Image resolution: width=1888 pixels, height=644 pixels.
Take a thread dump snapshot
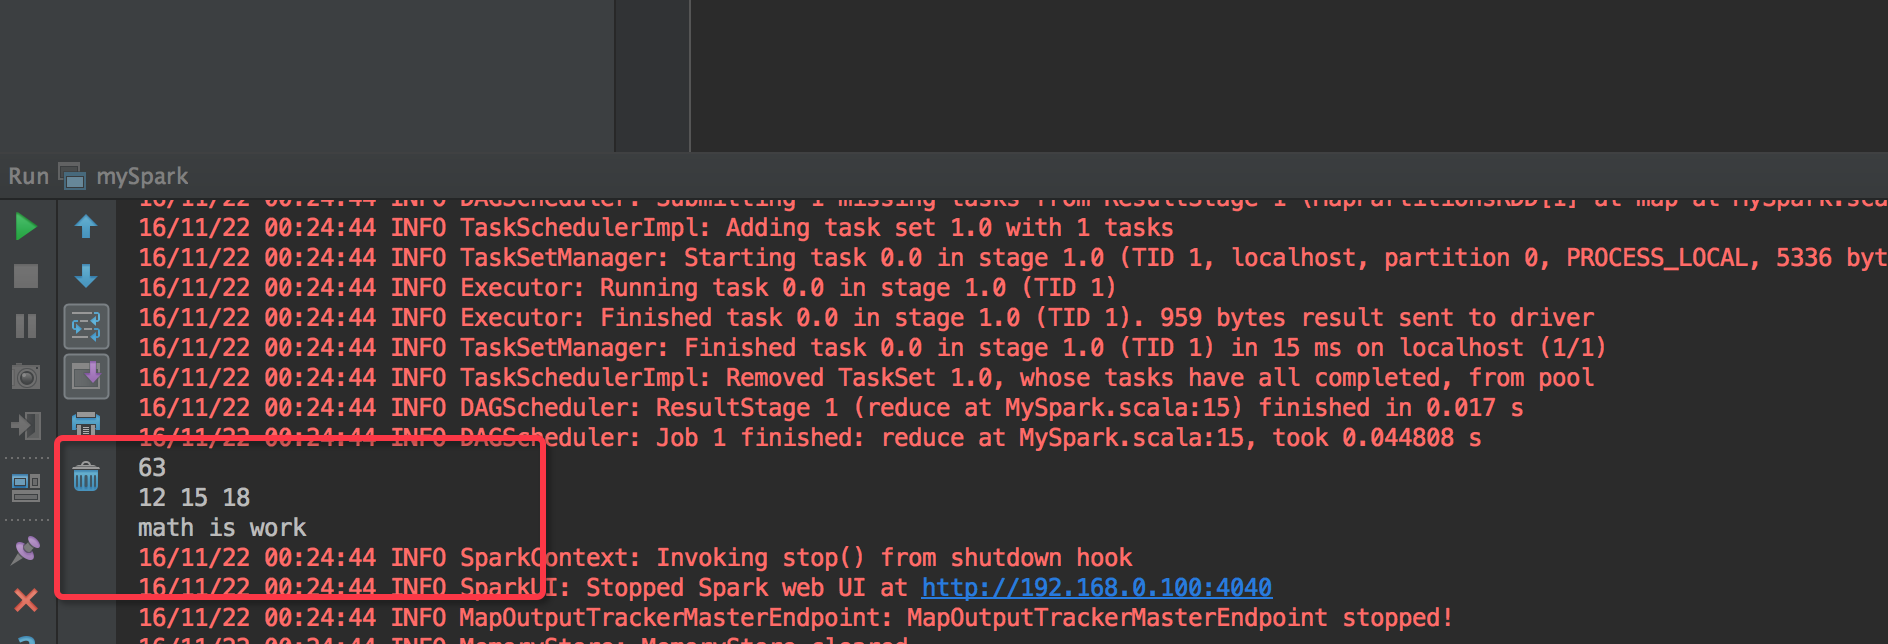point(27,376)
